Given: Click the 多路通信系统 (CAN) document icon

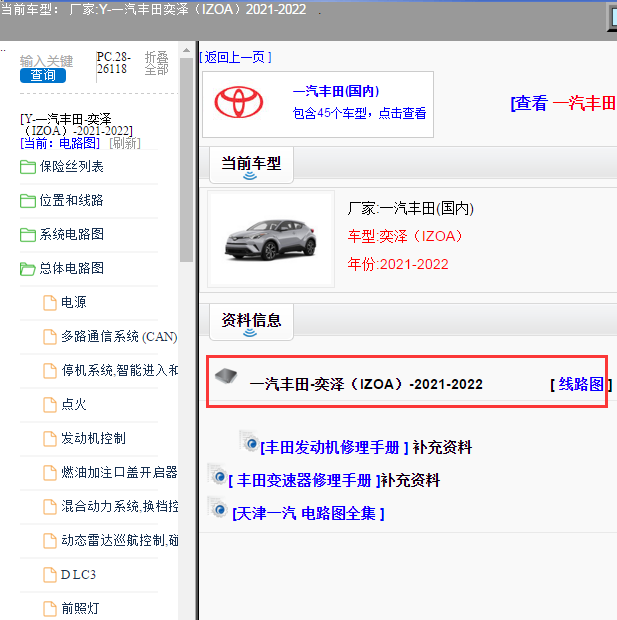Looking at the screenshot, I should point(50,336).
